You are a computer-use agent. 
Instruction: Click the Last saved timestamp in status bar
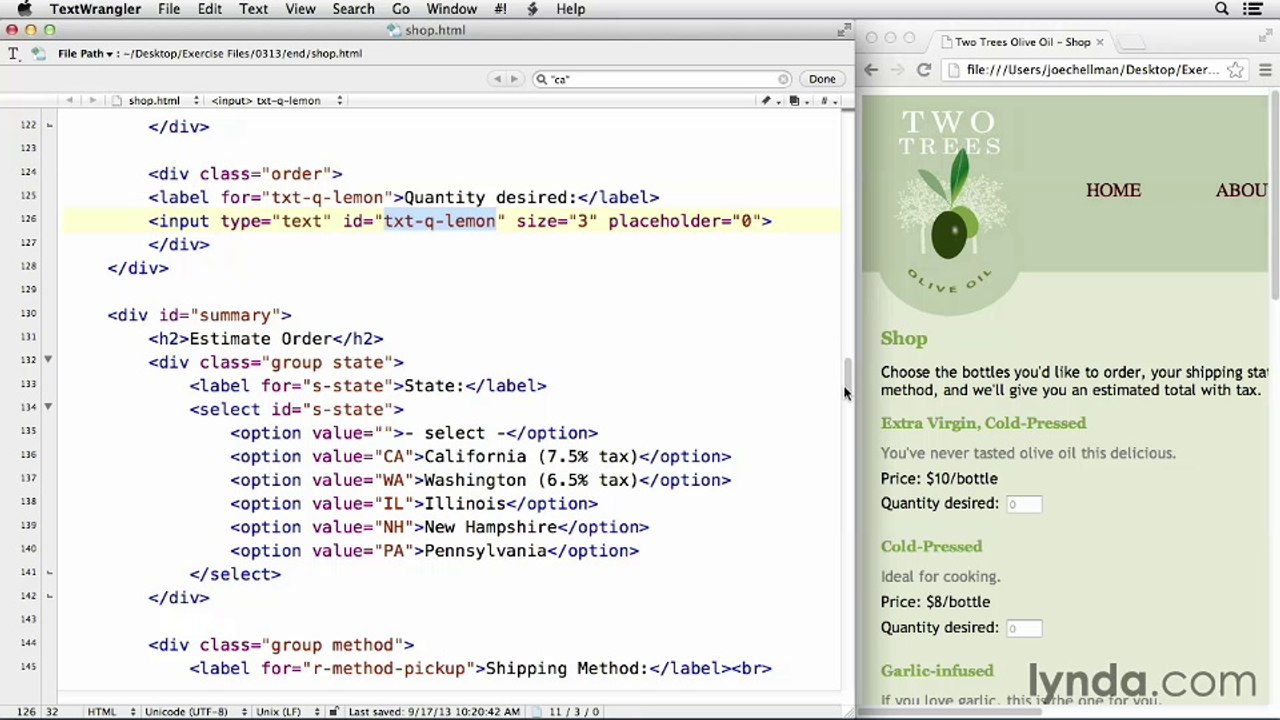tap(434, 711)
